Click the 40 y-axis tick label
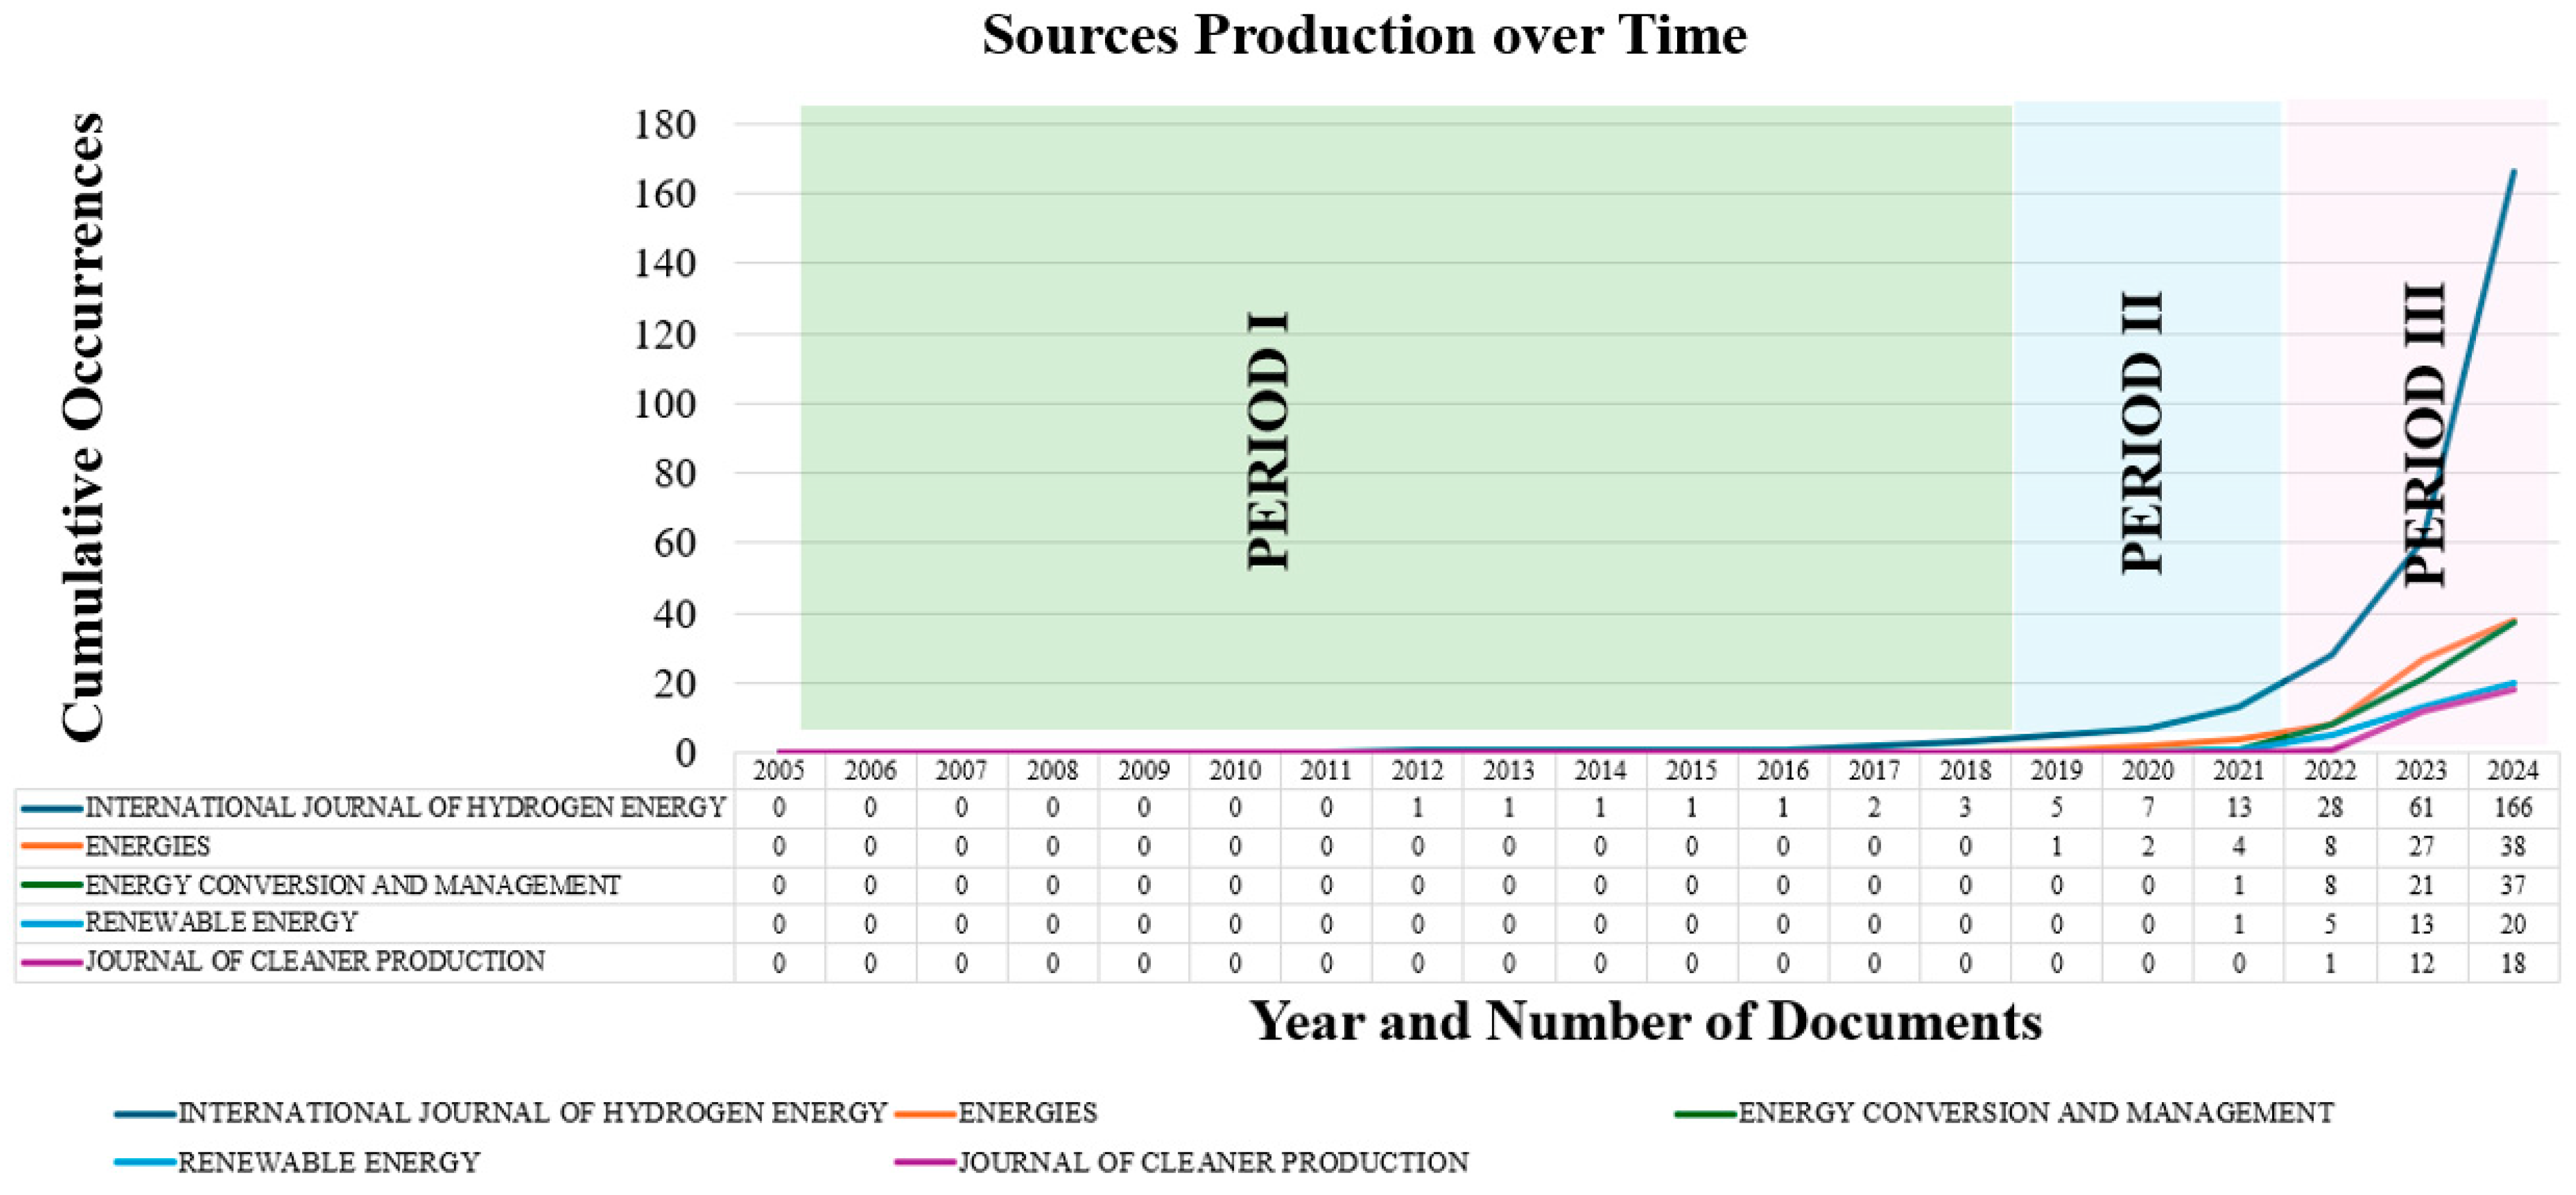 675,614
